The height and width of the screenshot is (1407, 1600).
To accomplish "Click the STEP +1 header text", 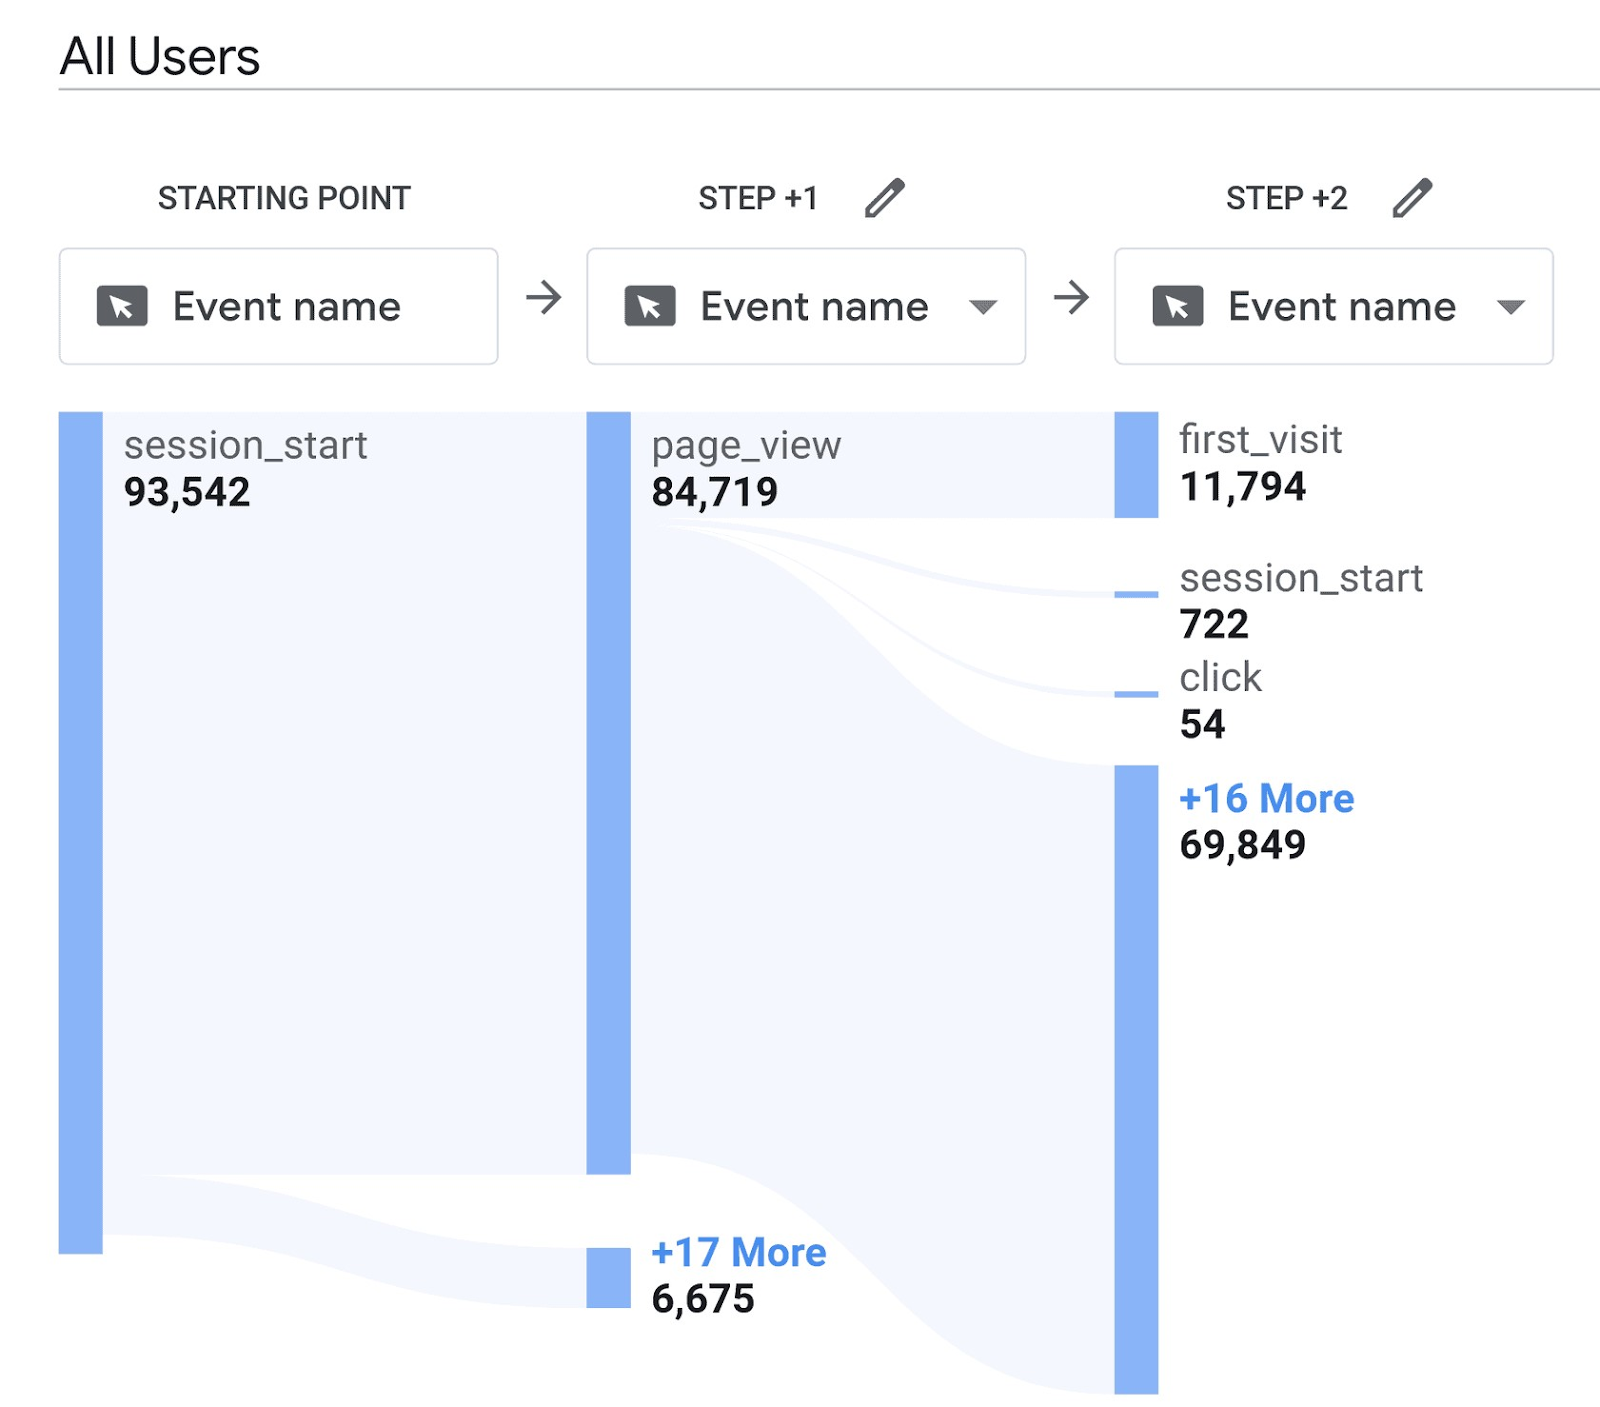I will [758, 198].
